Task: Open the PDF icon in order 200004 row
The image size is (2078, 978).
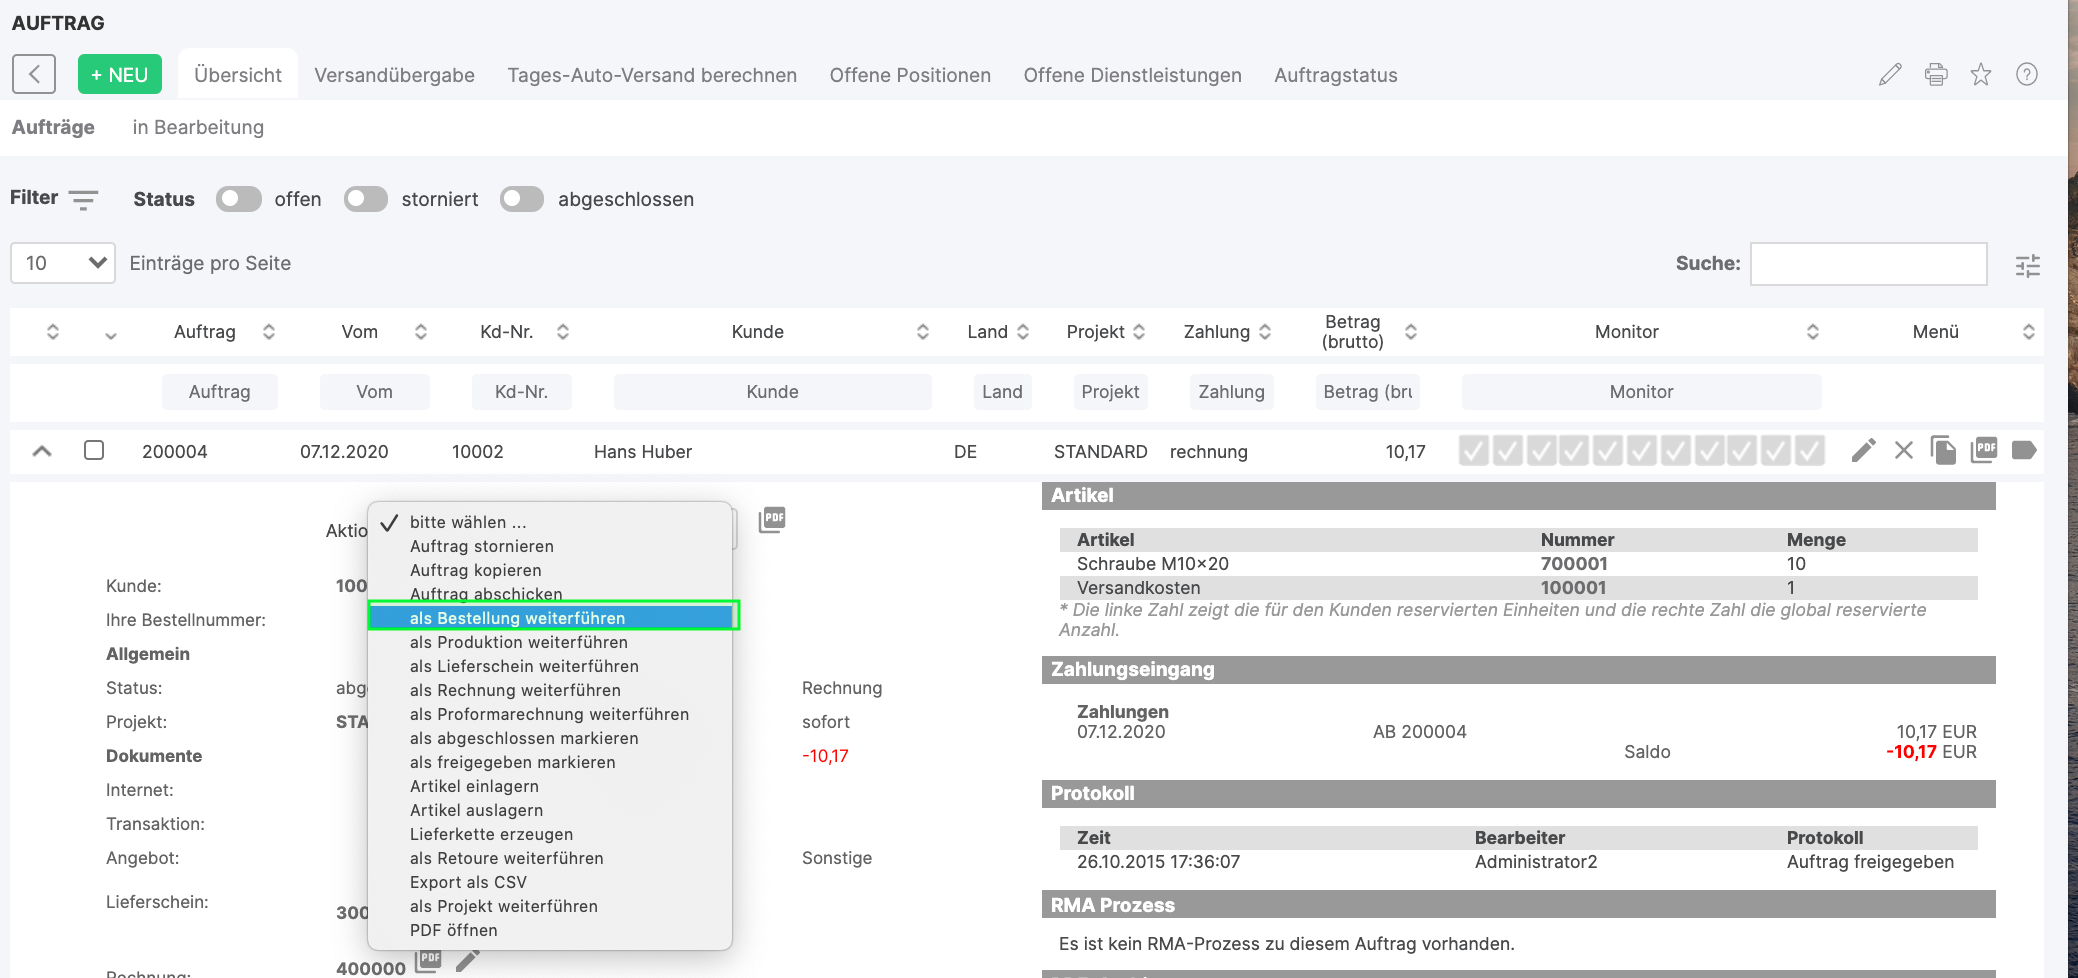Action: click(1984, 451)
